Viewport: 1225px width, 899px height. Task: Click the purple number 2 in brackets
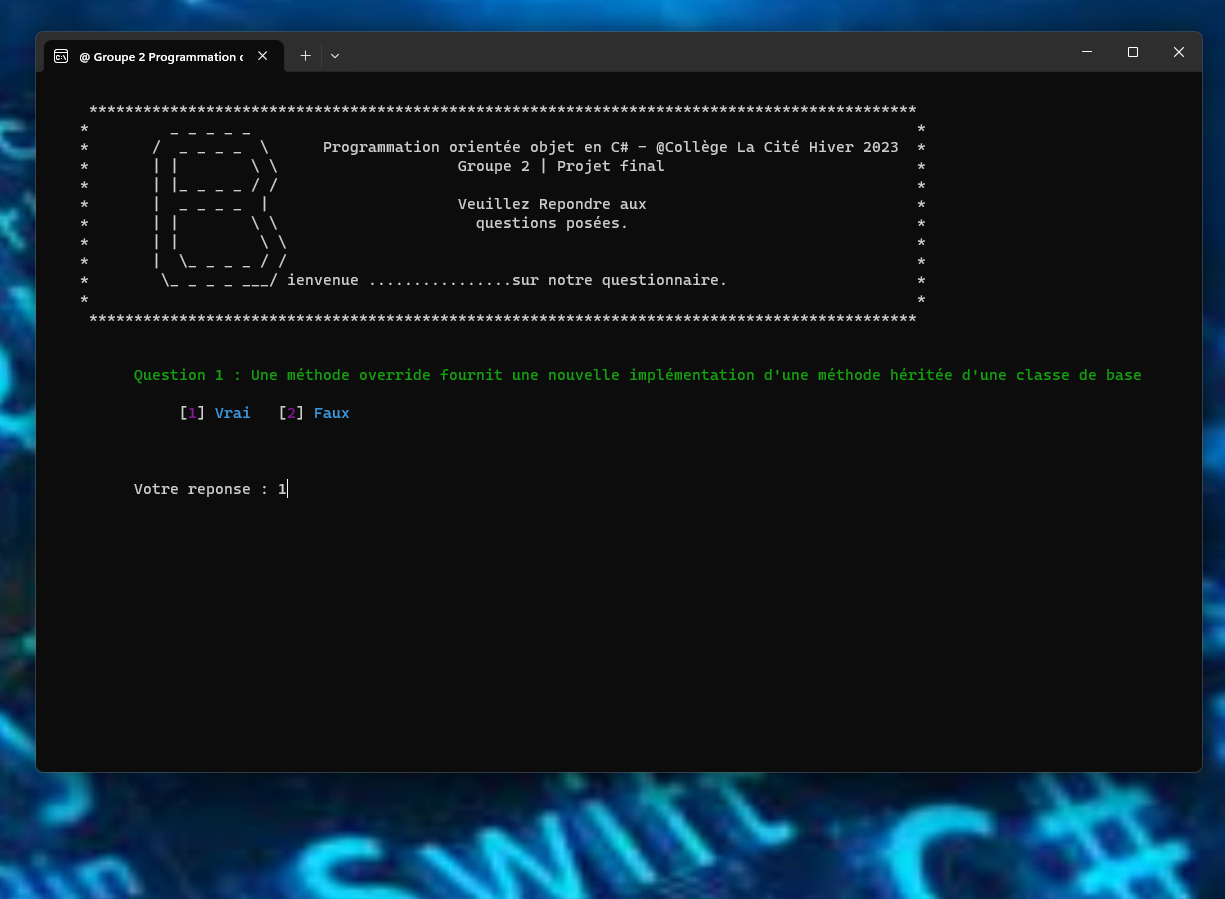(x=291, y=413)
